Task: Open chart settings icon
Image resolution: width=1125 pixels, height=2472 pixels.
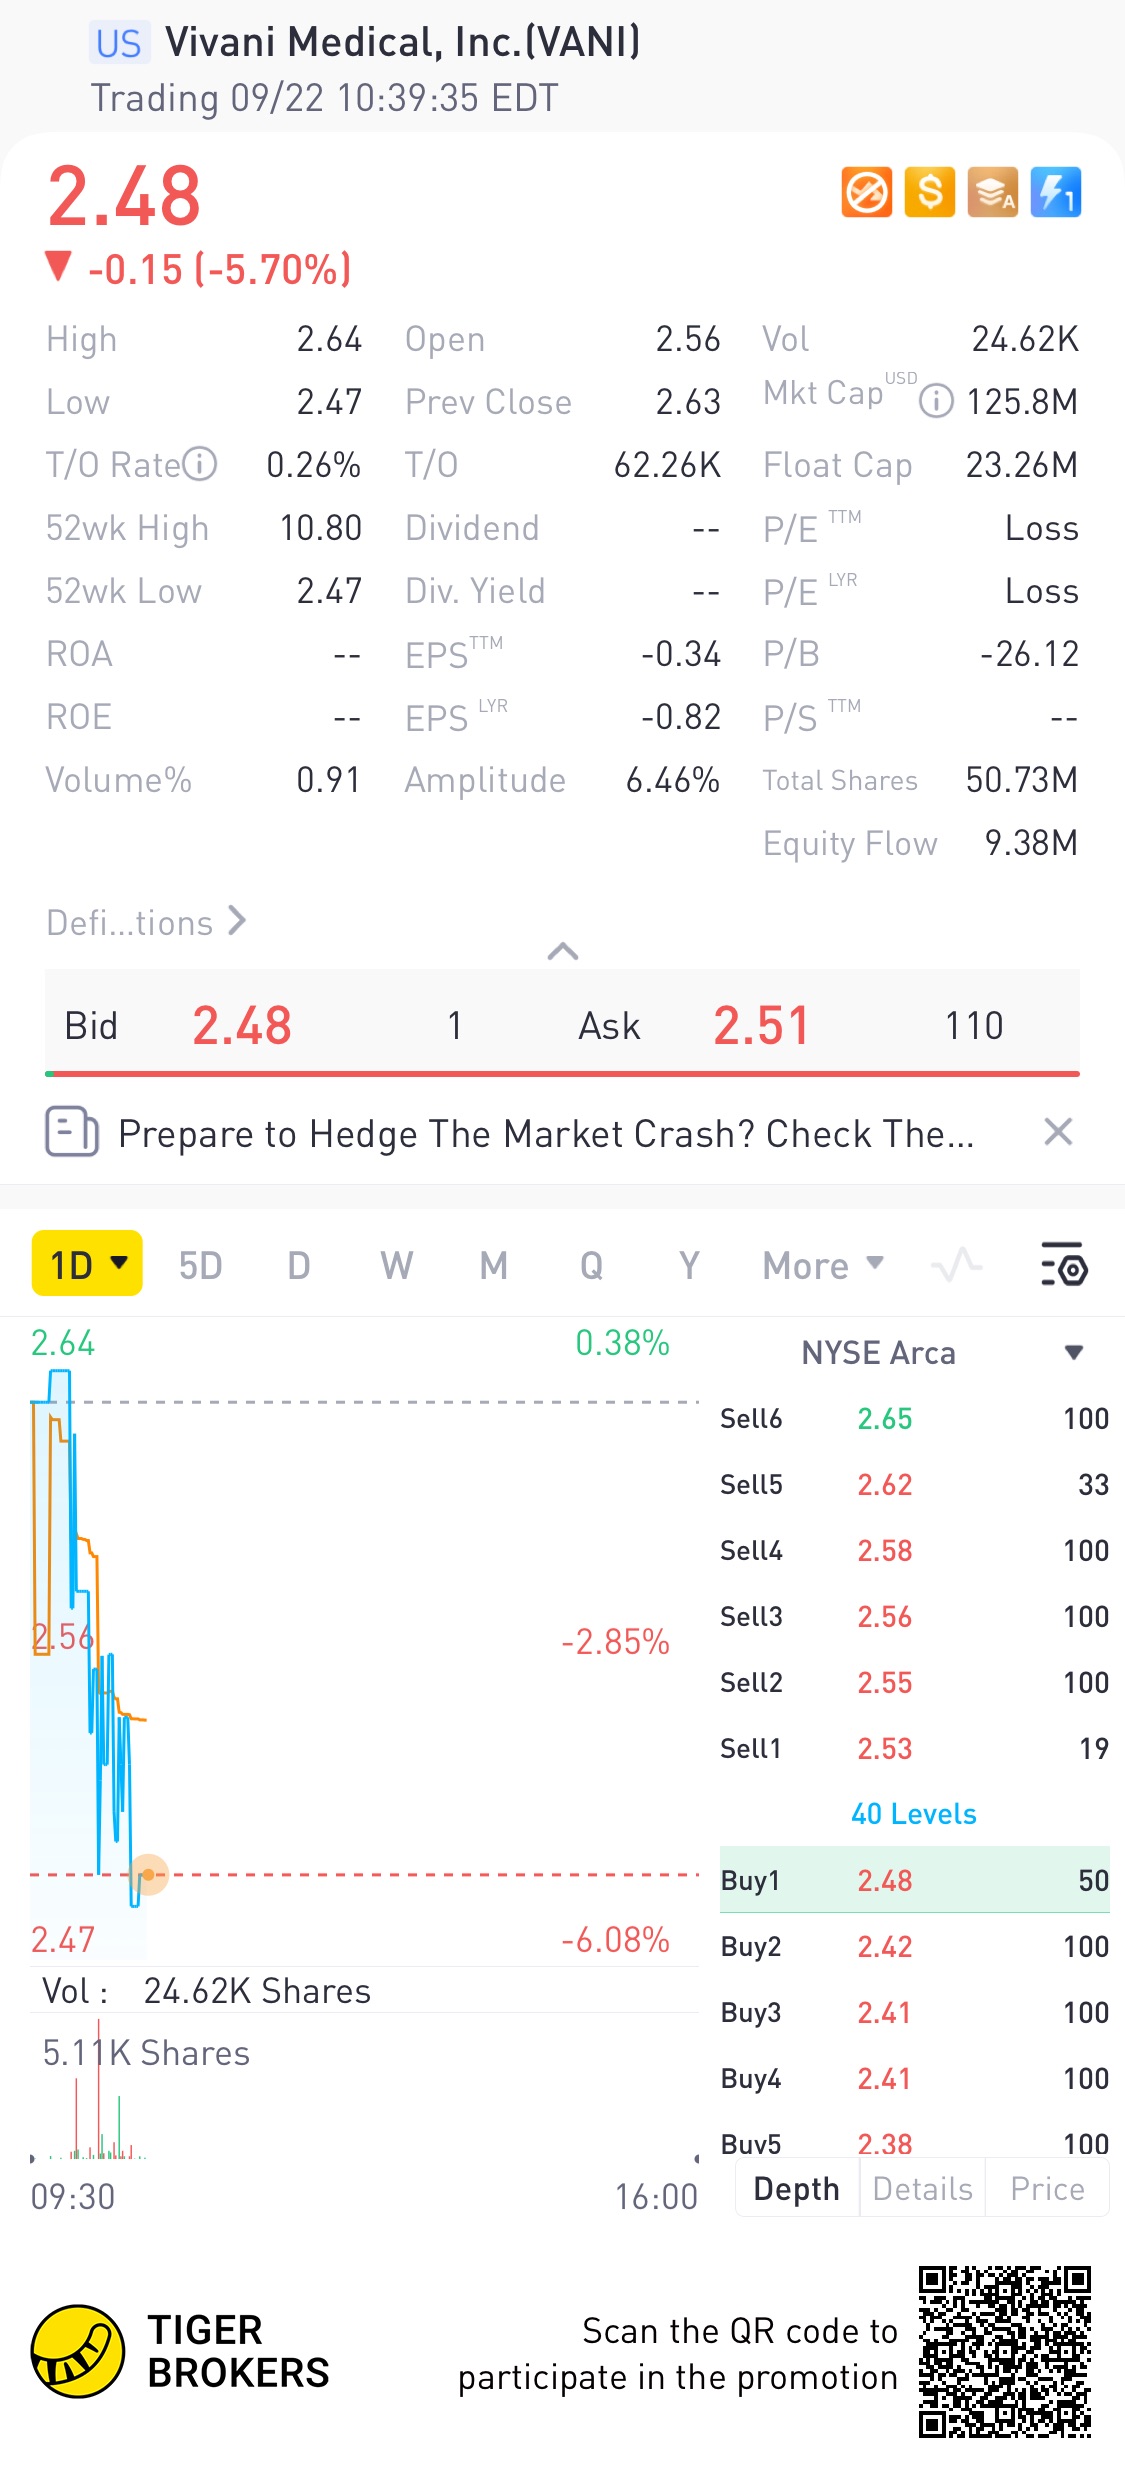Action: tap(1064, 1265)
